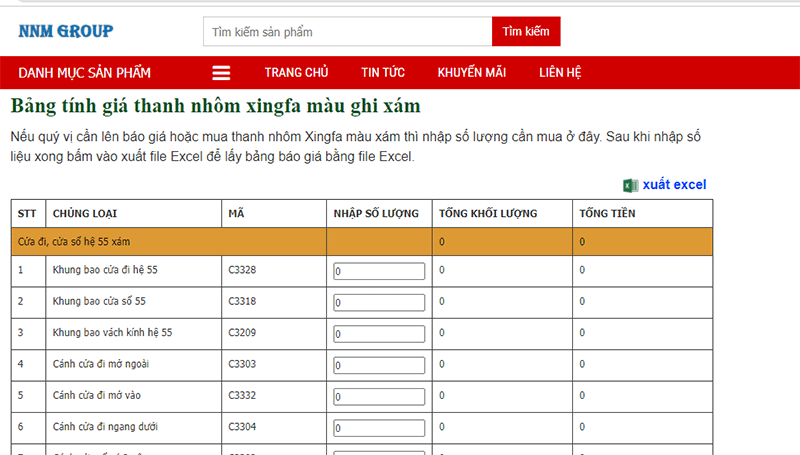Click the xuất excel link
The image size is (800, 455).
click(x=674, y=185)
